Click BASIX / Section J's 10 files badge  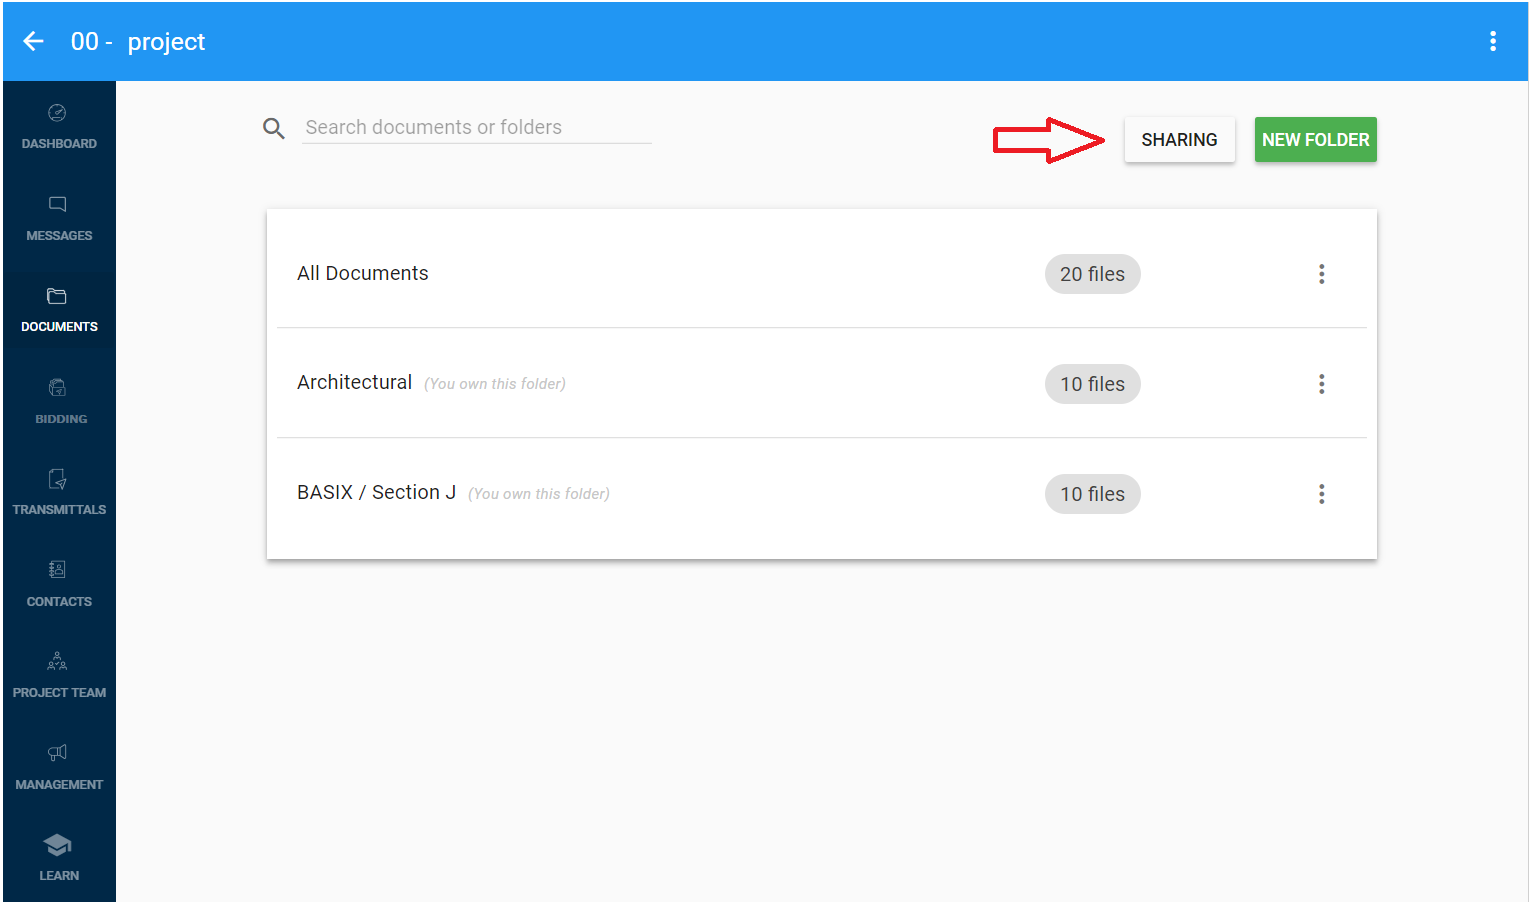point(1092,494)
